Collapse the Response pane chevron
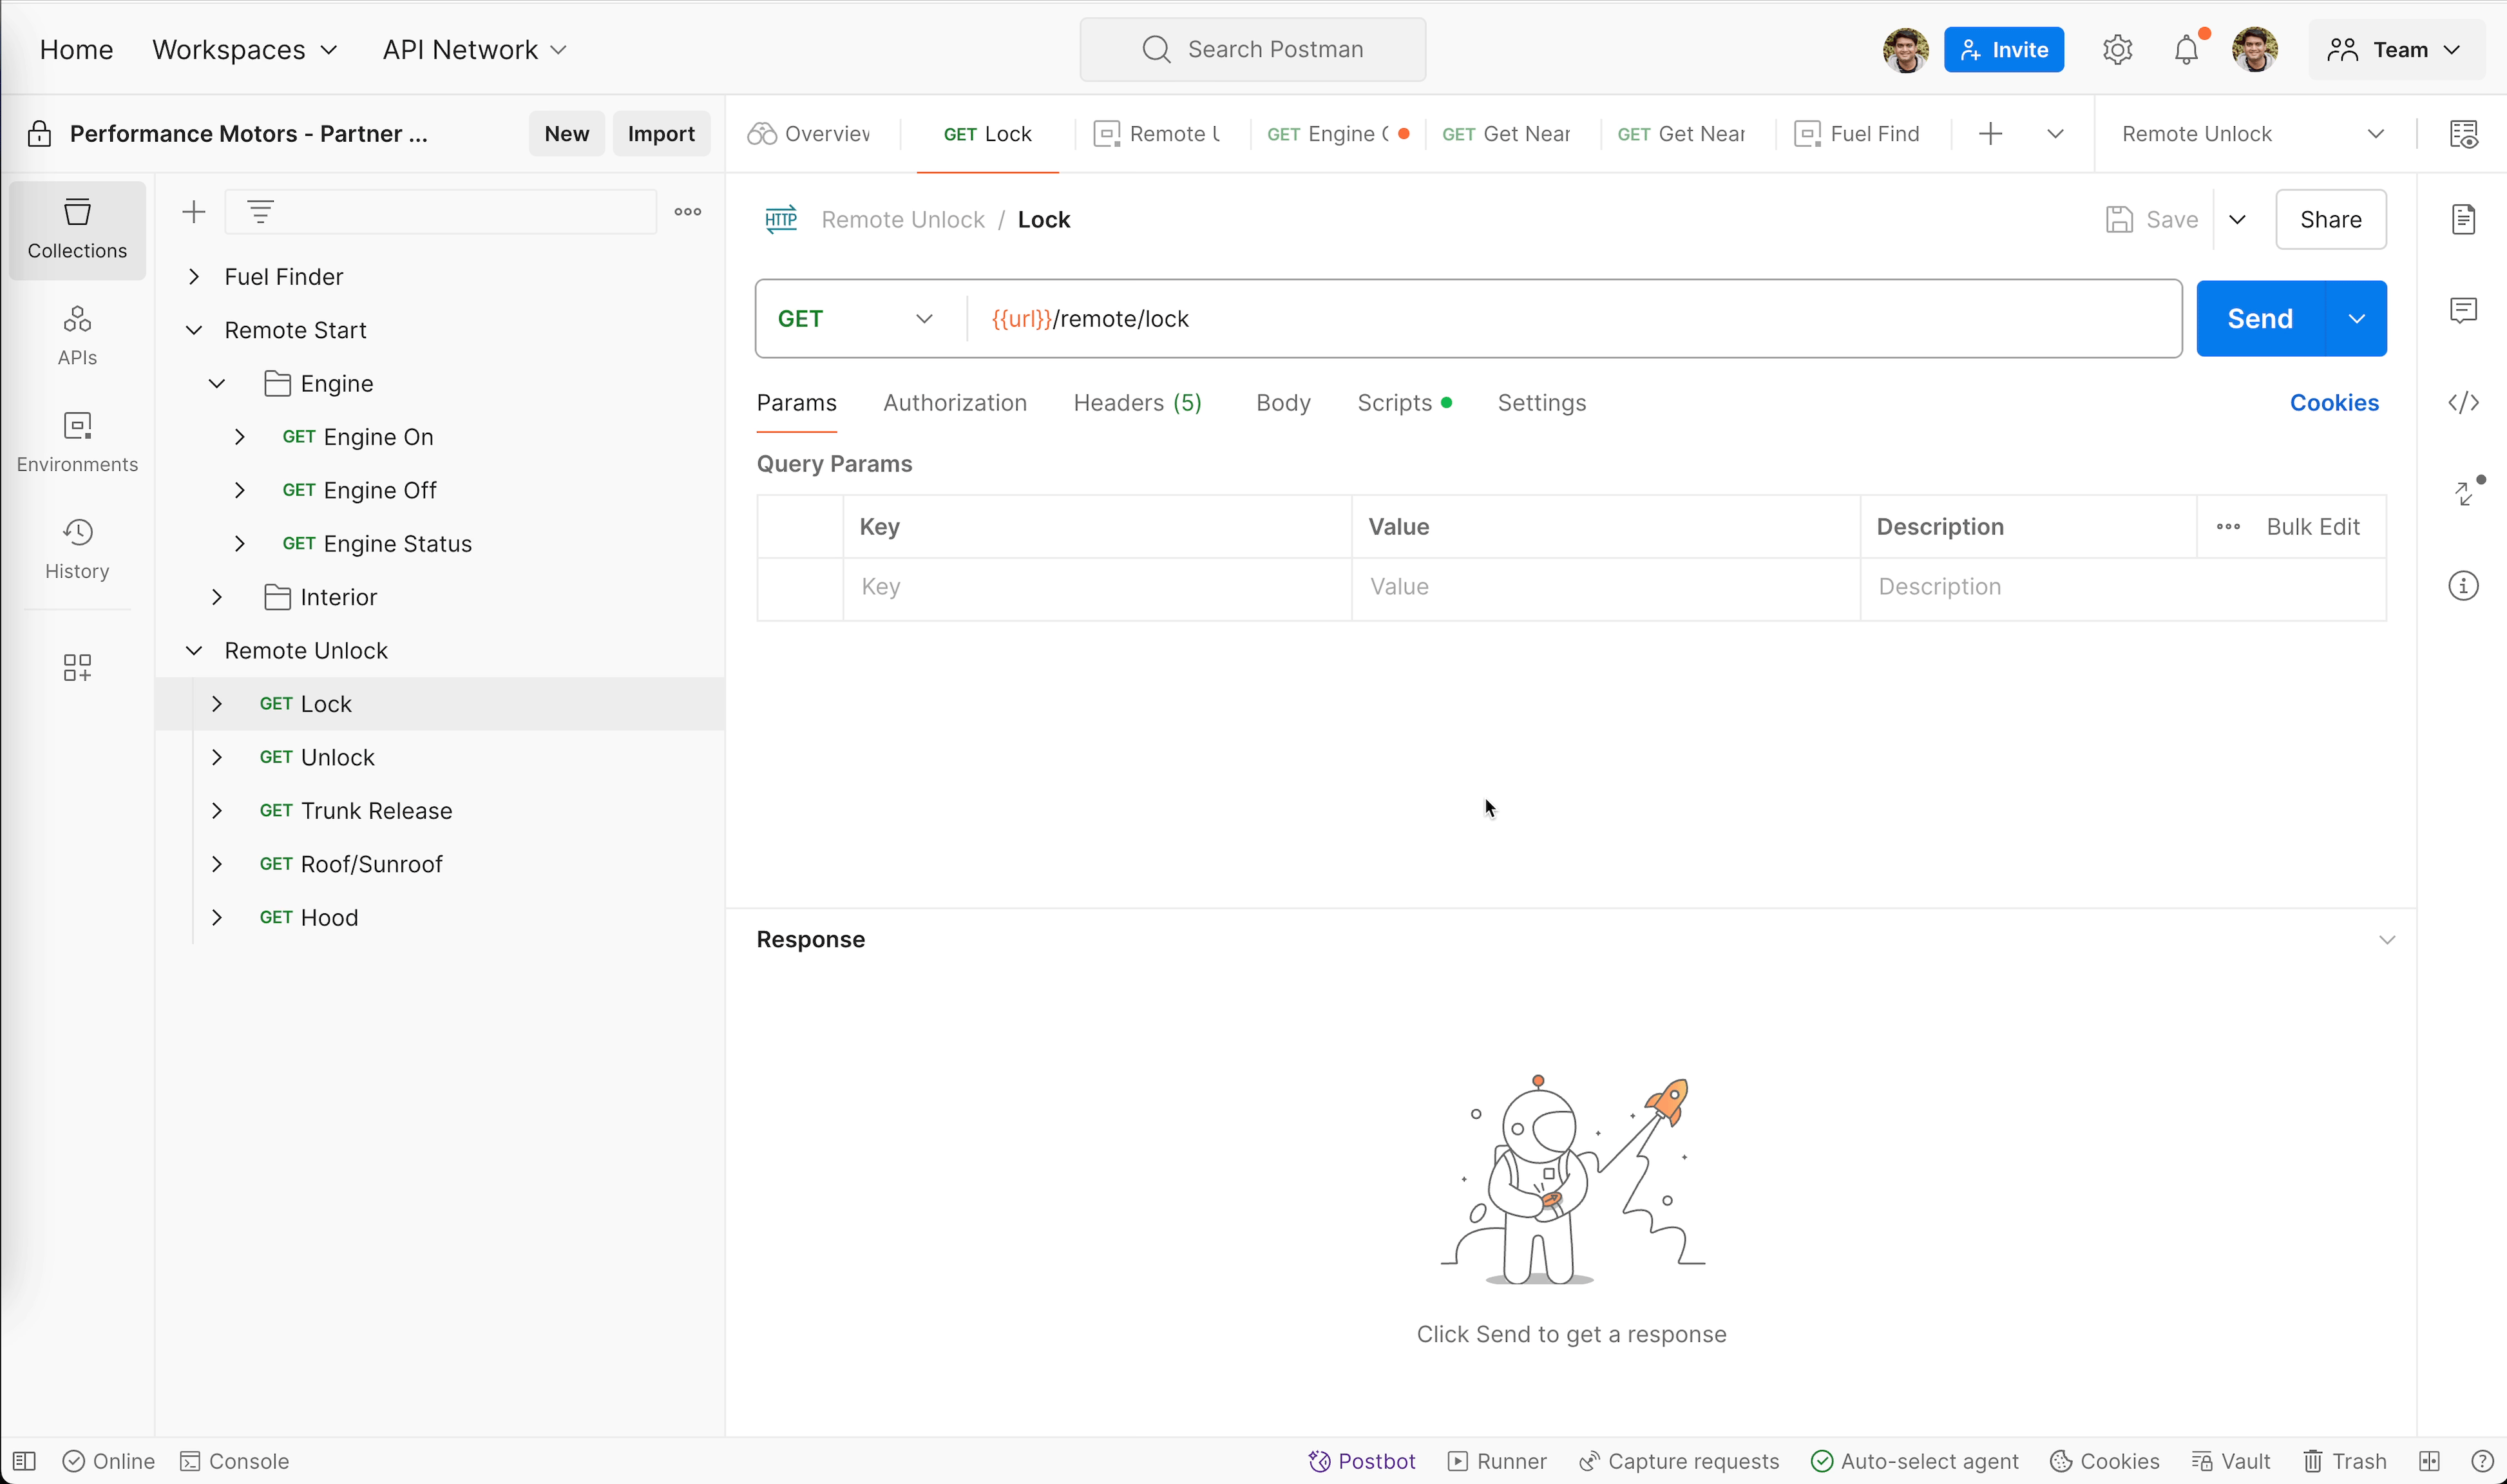Screen dimensions: 2507x1484 point(2387,940)
